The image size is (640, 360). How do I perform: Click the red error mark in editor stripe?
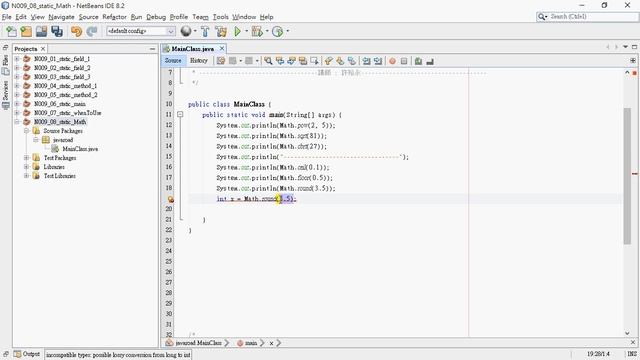635,174
